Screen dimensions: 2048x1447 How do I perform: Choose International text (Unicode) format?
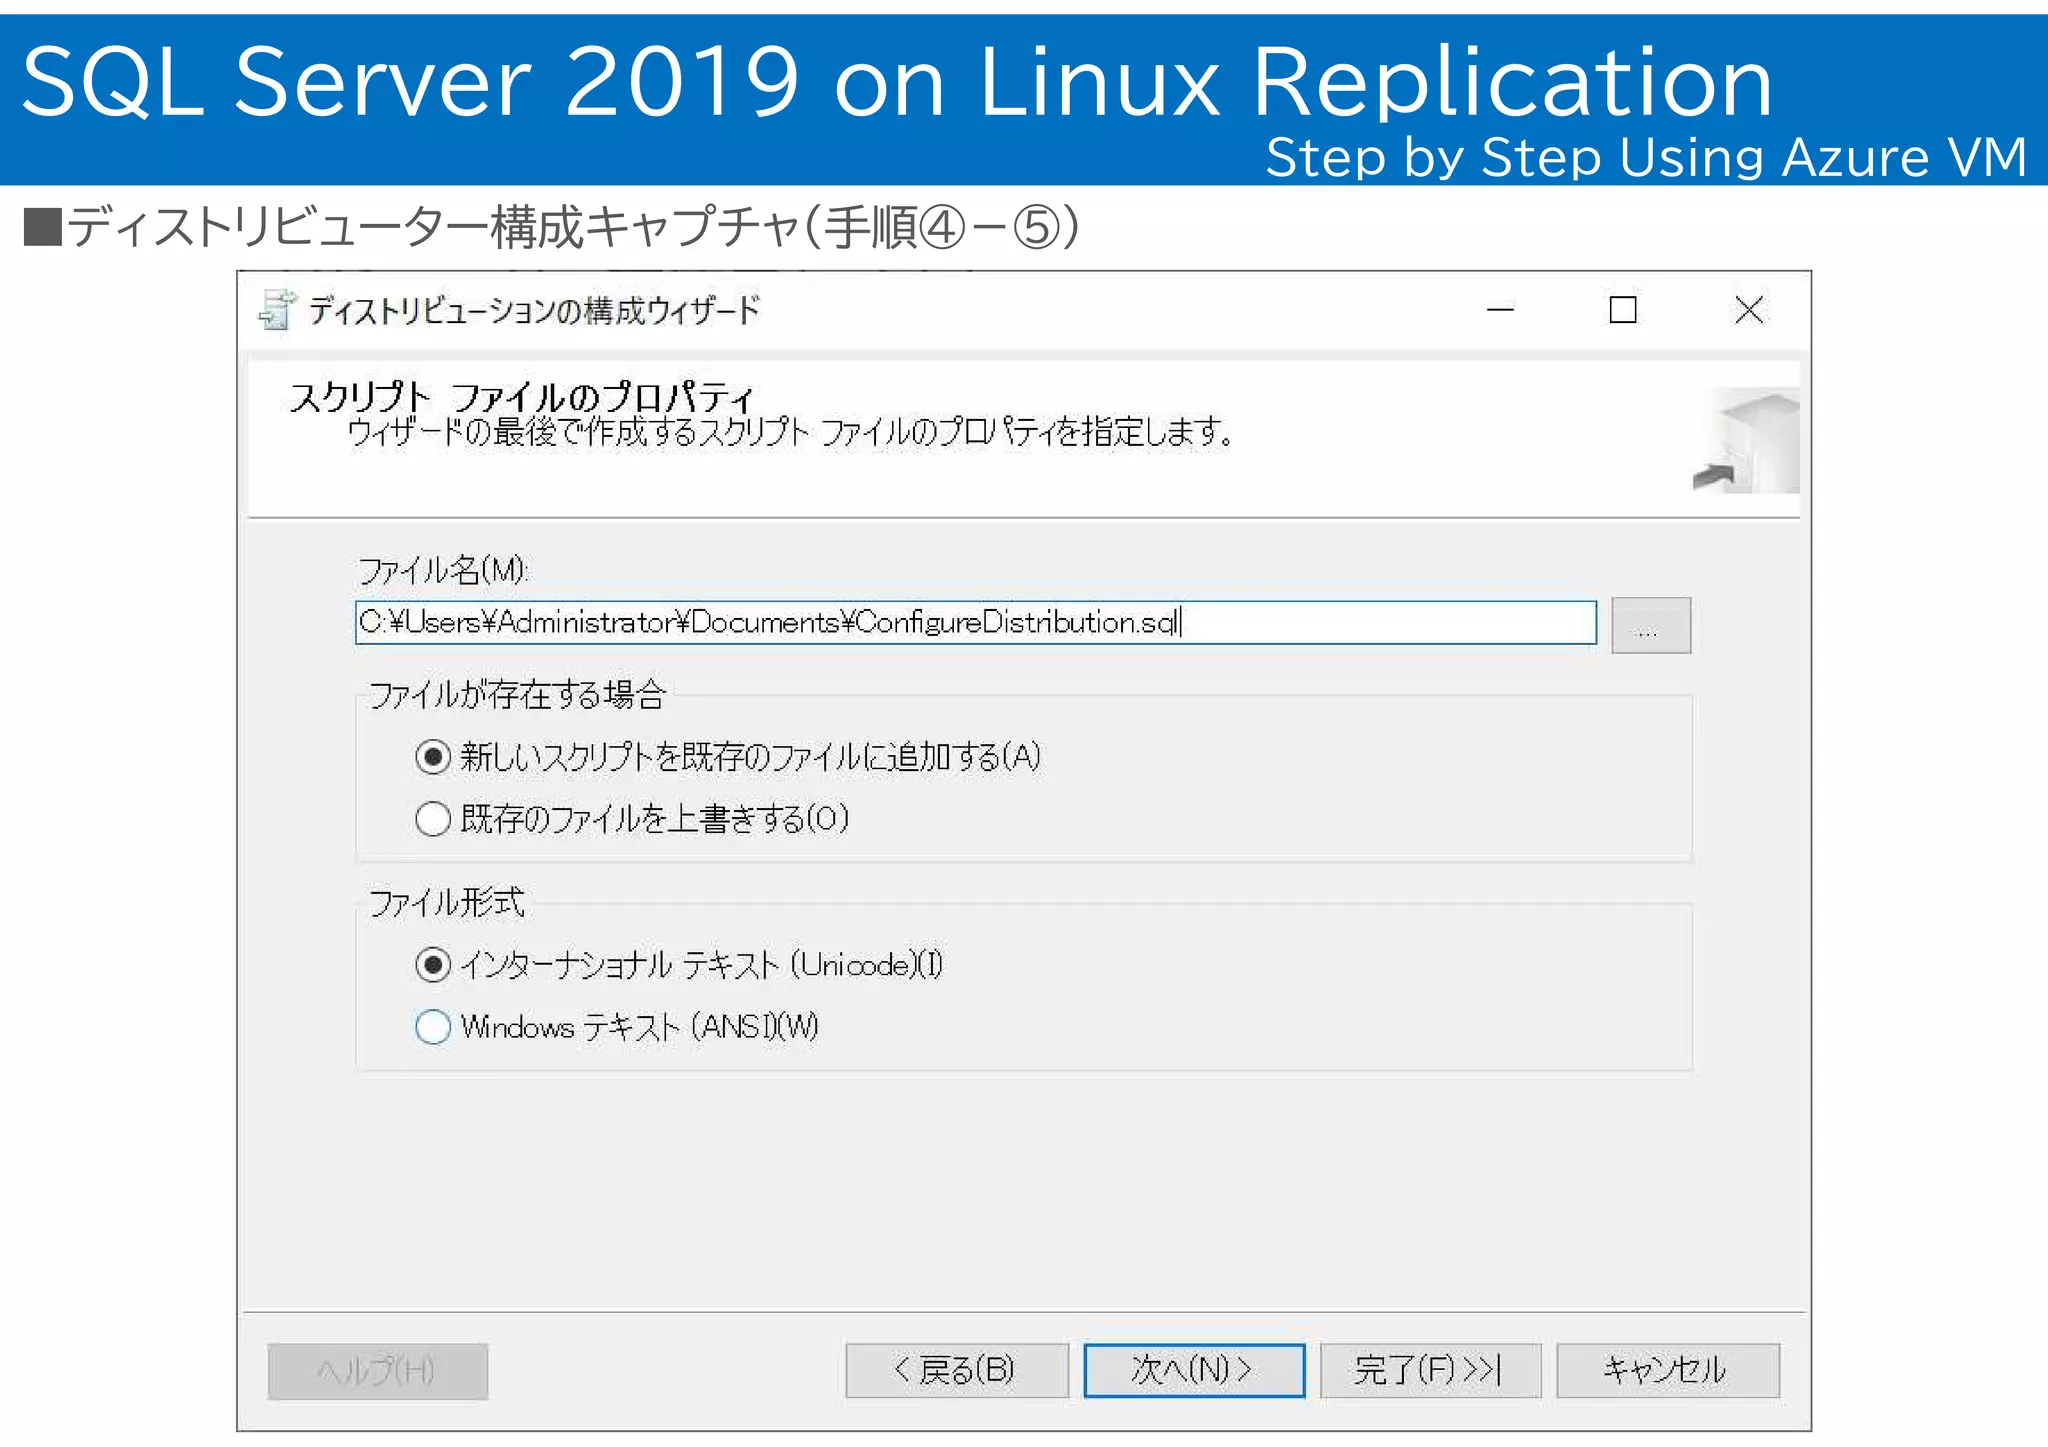[x=679, y=965]
